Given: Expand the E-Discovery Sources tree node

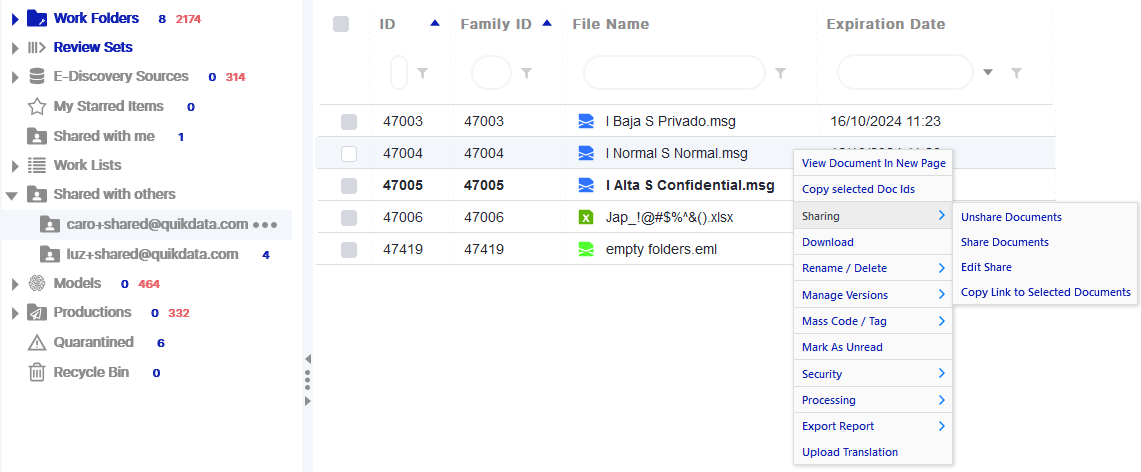Looking at the screenshot, I should [x=15, y=77].
